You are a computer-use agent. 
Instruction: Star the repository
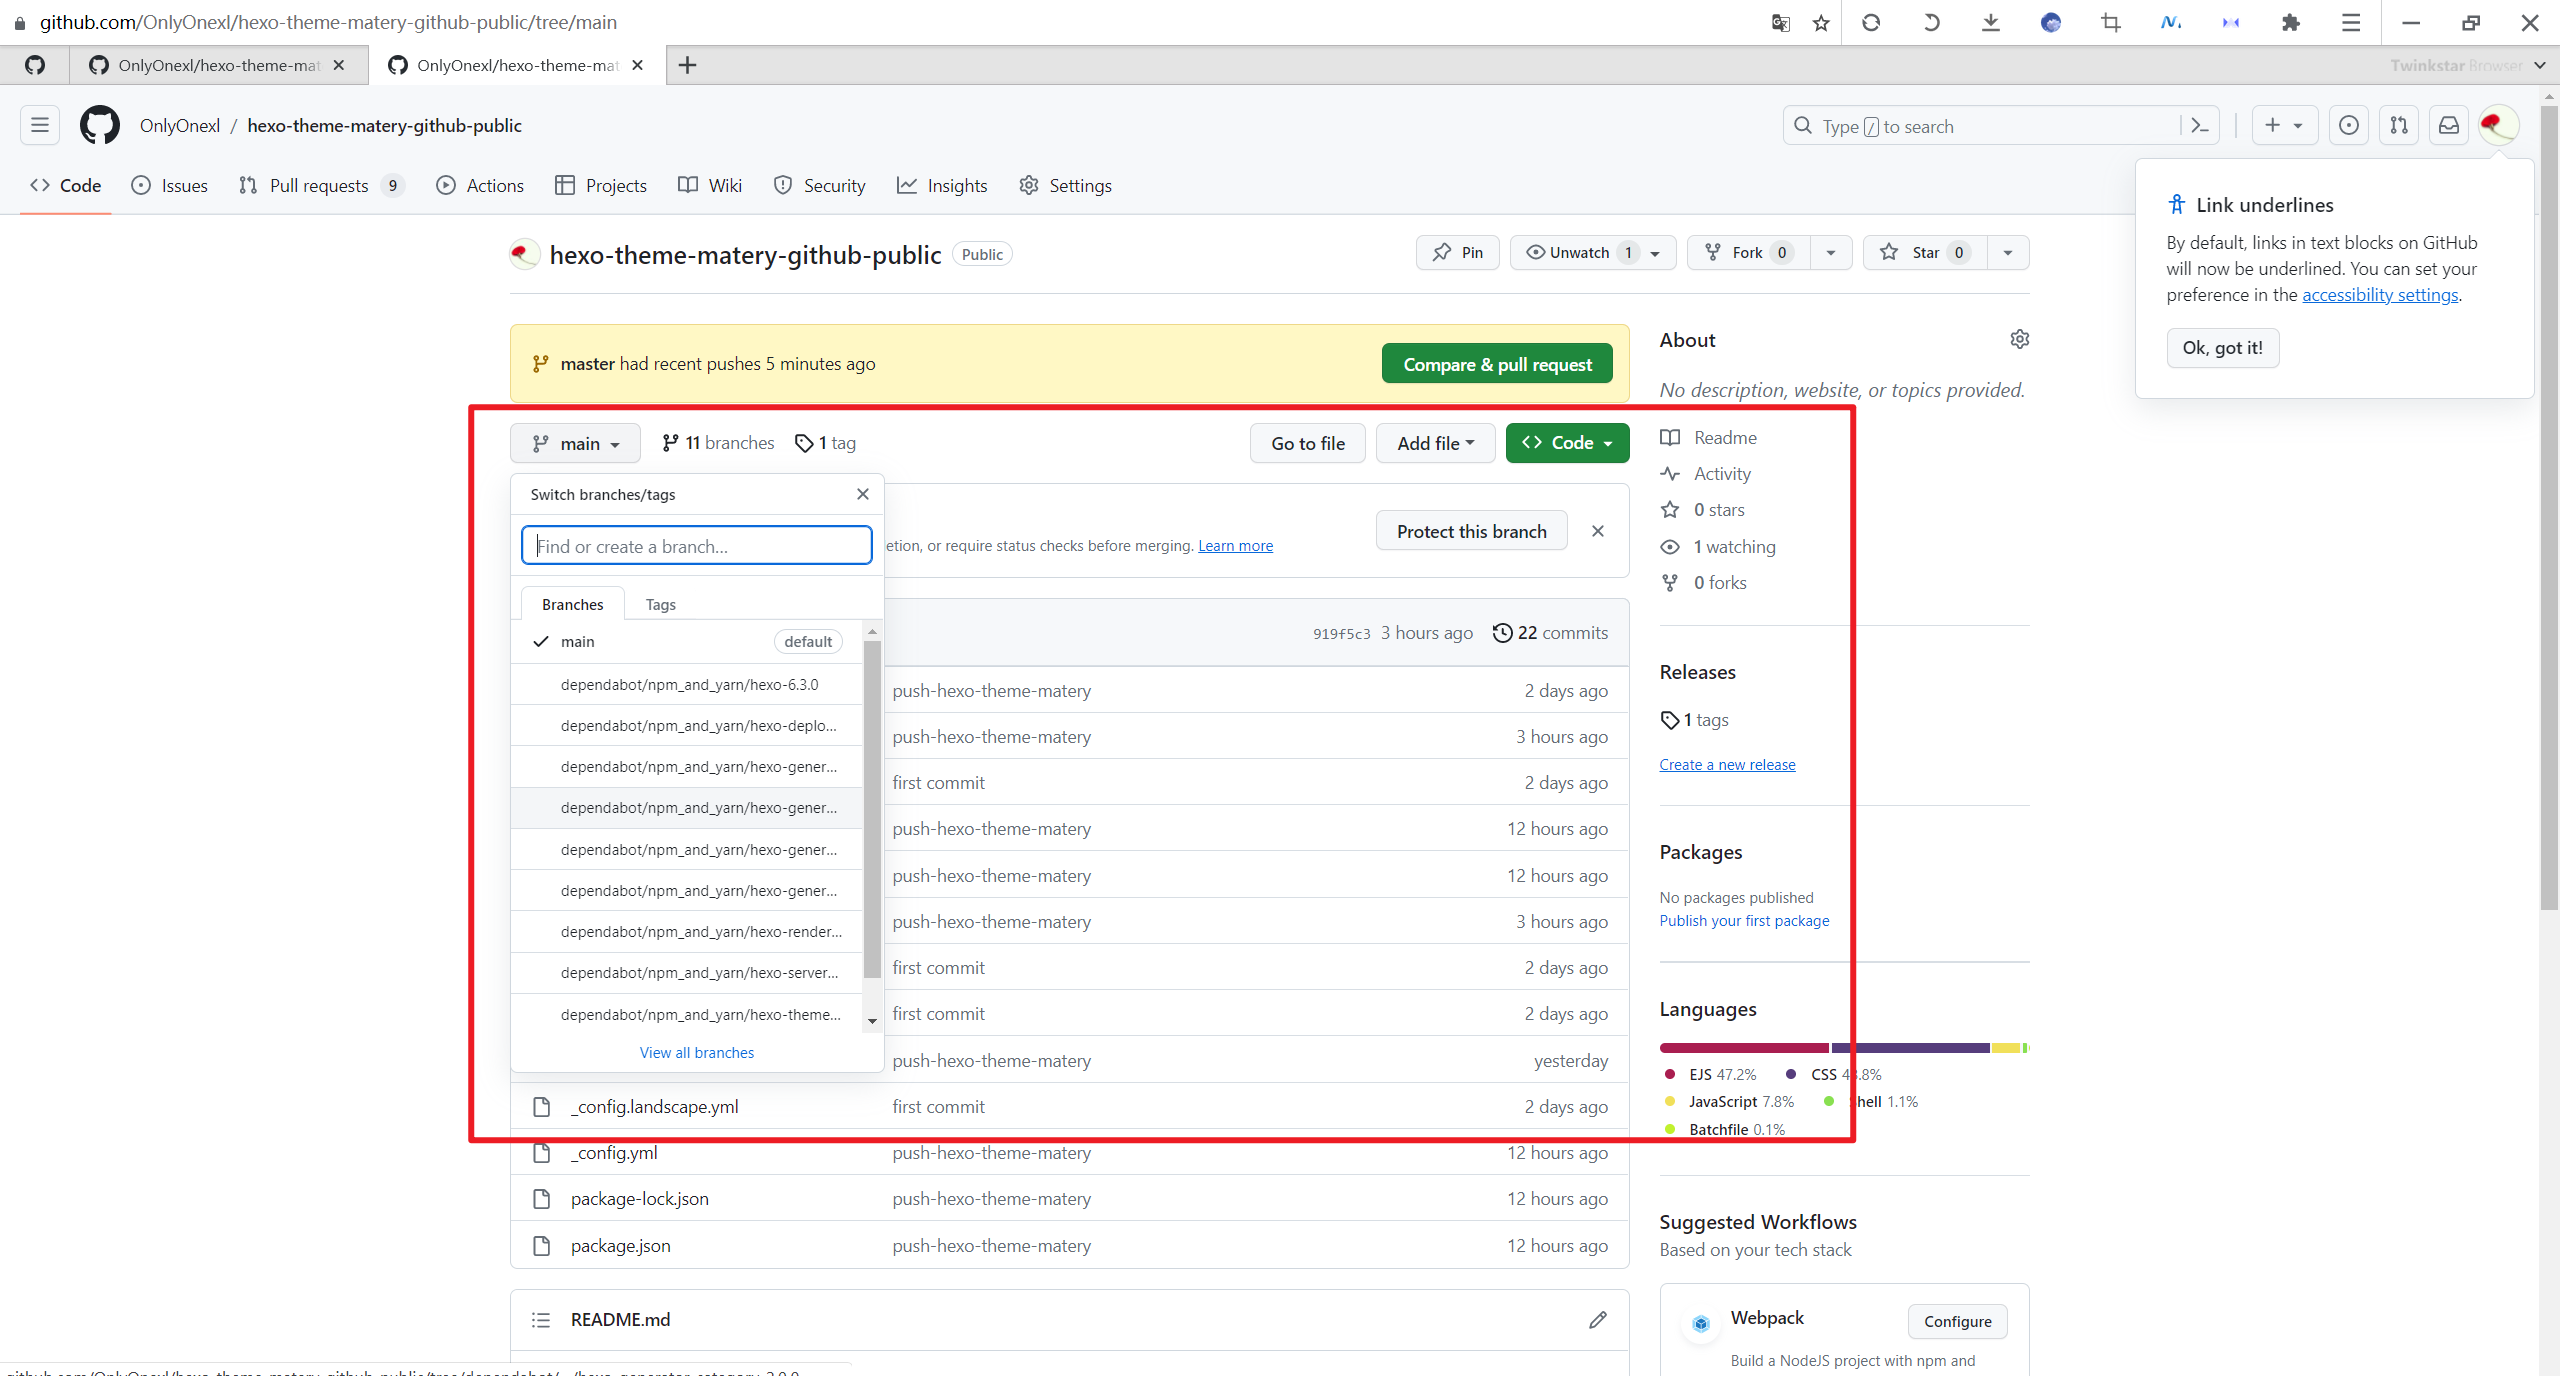[1925, 252]
